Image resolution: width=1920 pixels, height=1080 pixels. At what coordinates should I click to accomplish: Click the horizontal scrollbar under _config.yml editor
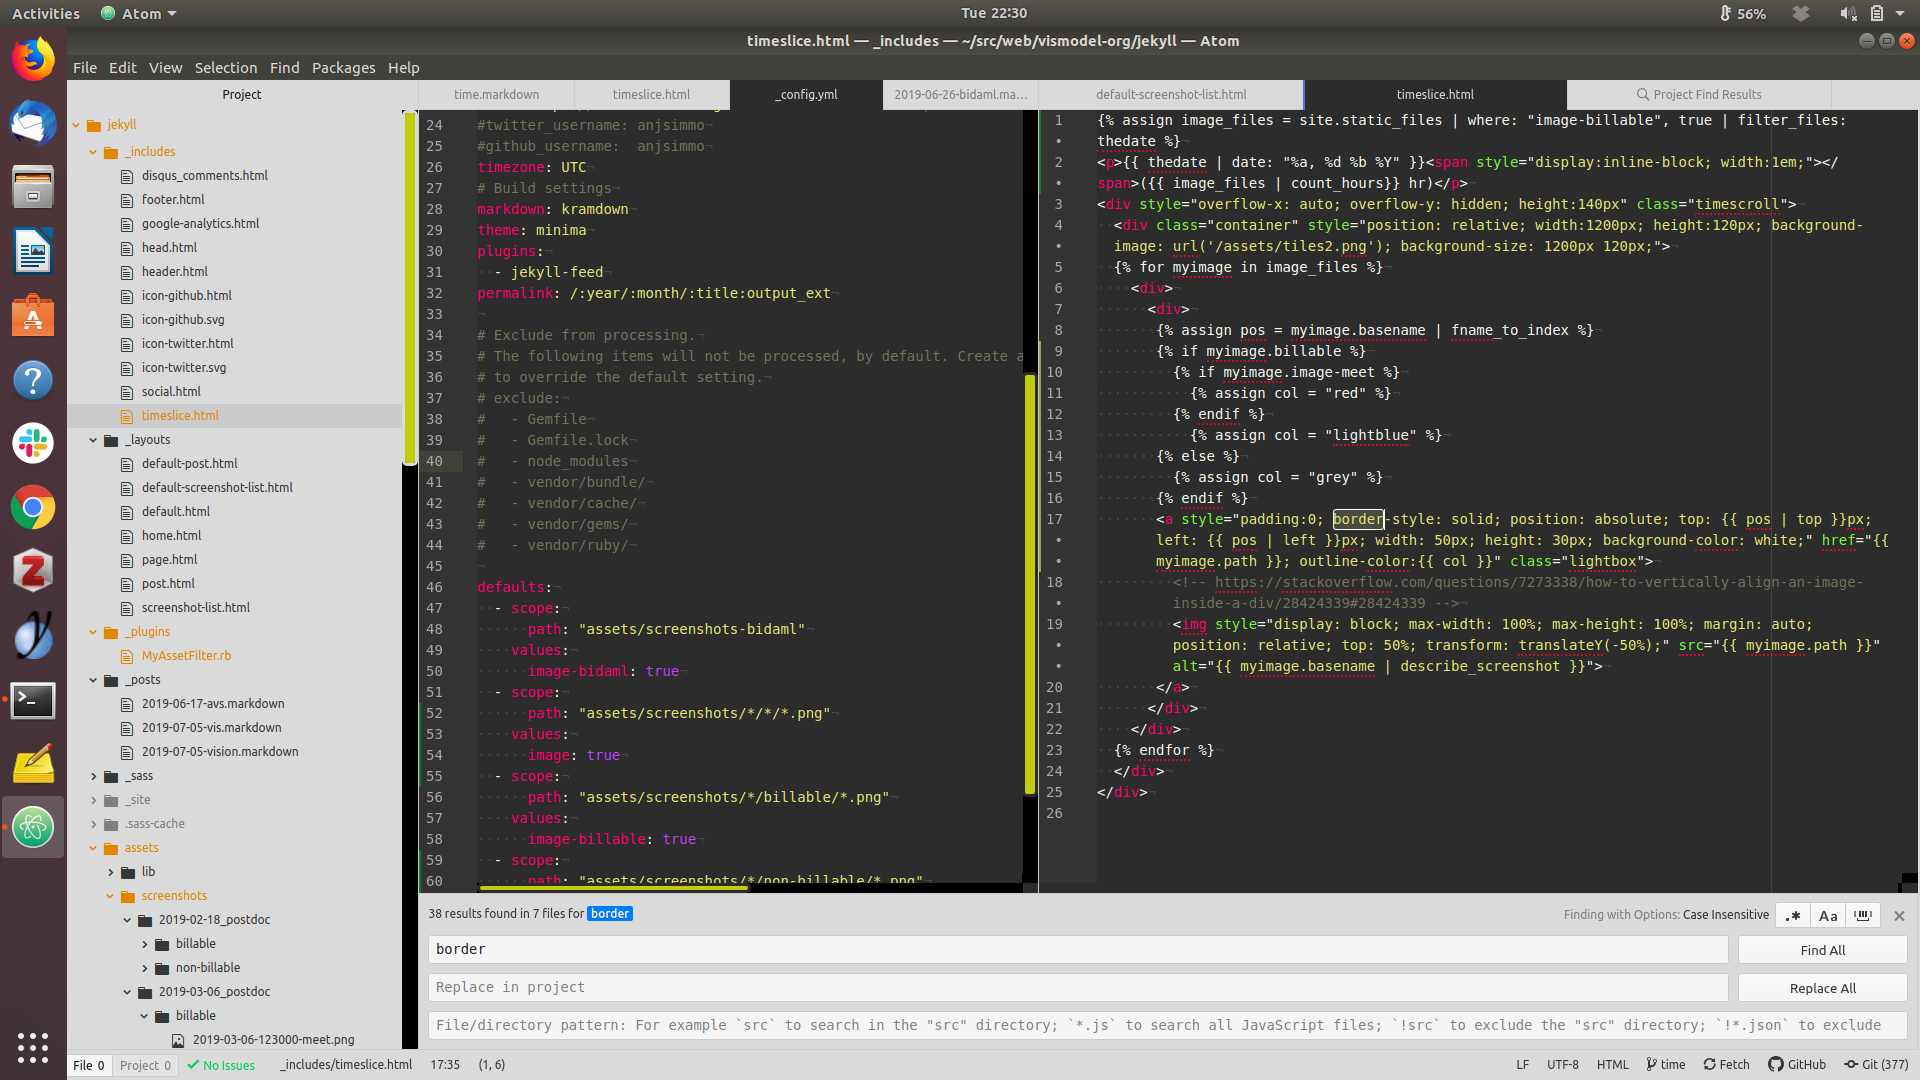click(x=613, y=887)
